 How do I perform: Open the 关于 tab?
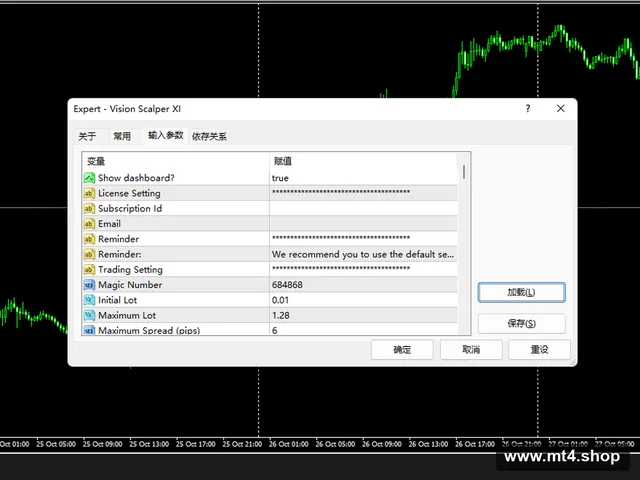tap(87, 136)
